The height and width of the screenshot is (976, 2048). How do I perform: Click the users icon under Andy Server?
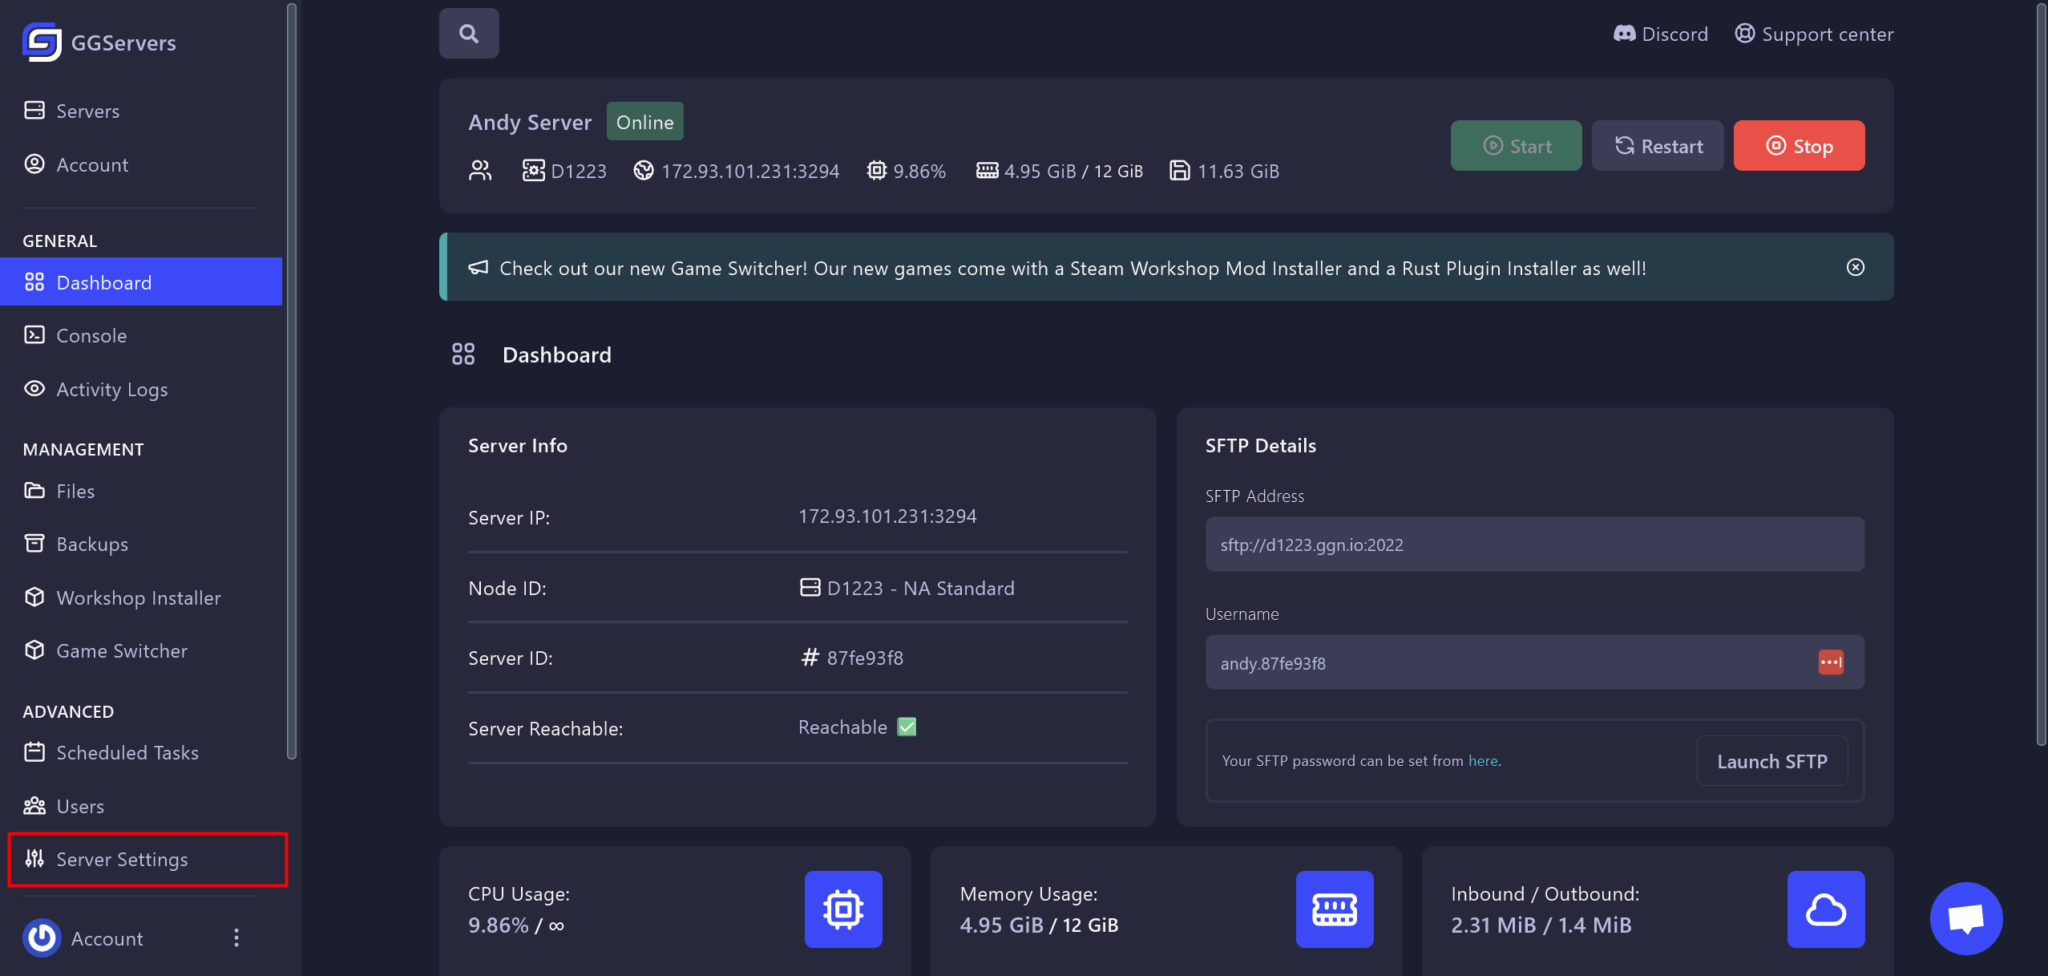pyautogui.click(x=480, y=171)
